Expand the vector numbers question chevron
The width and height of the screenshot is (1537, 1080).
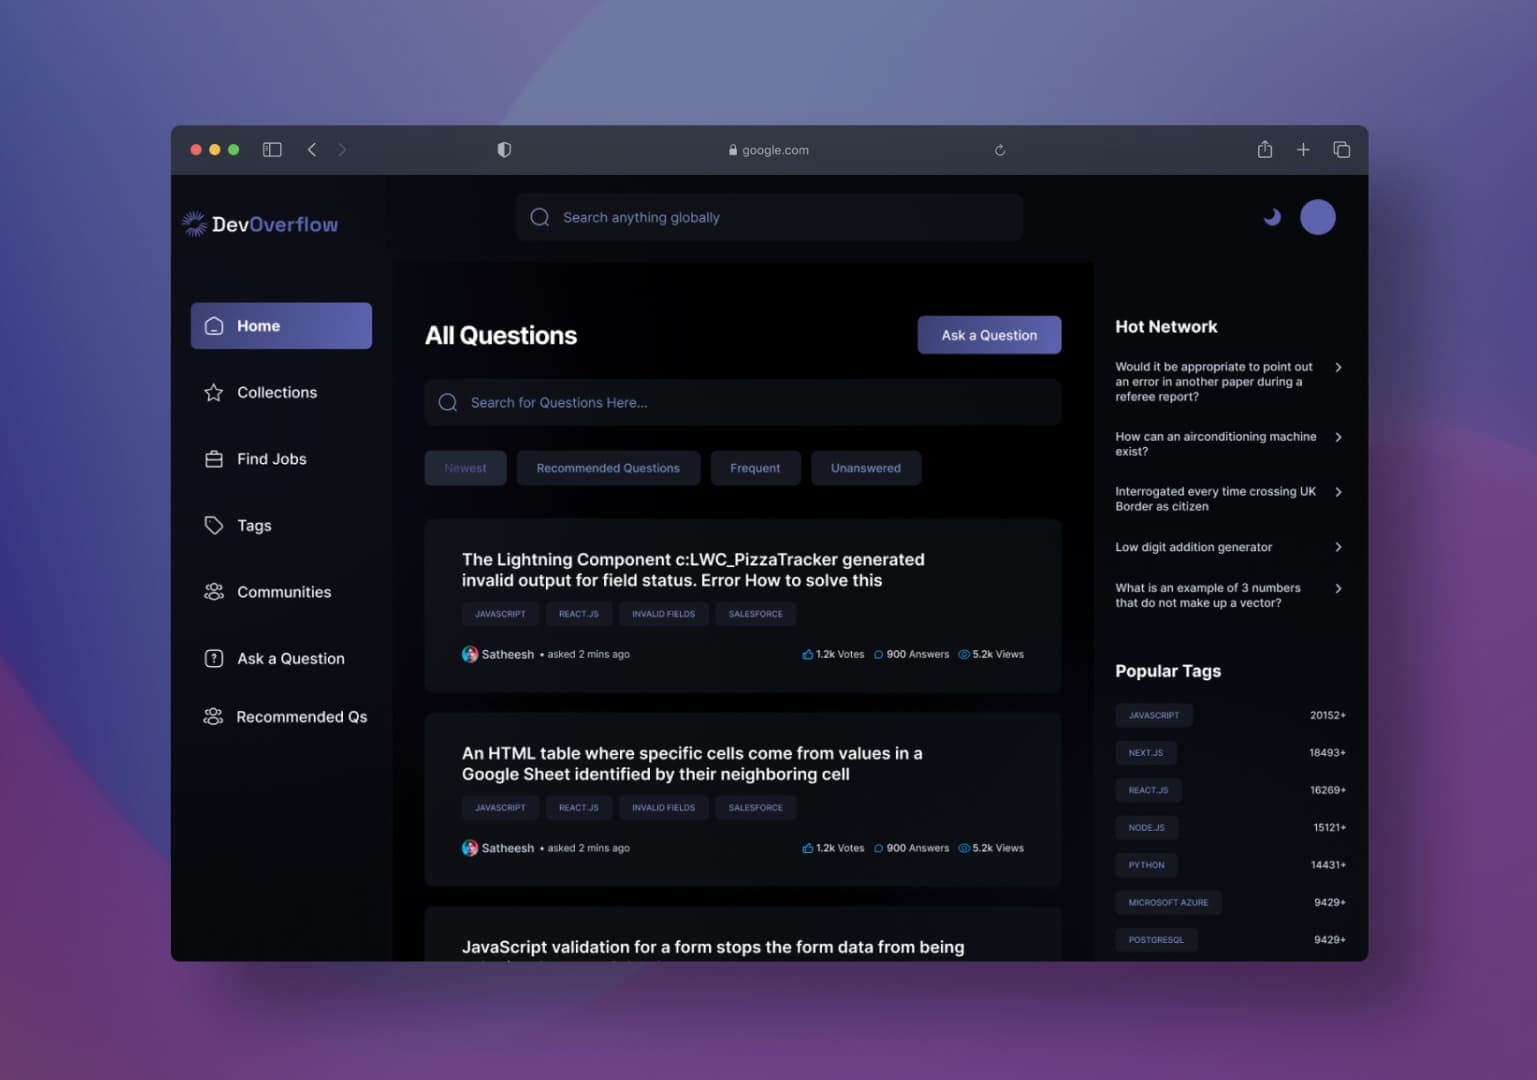point(1339,588)
